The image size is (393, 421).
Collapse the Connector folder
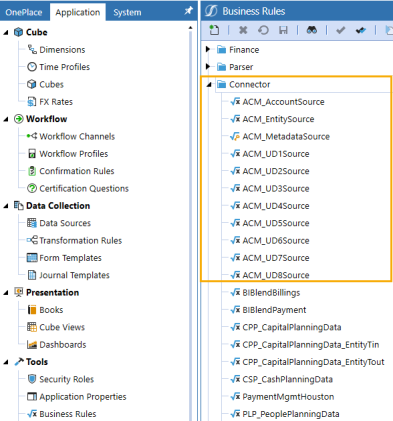point(209,84)
